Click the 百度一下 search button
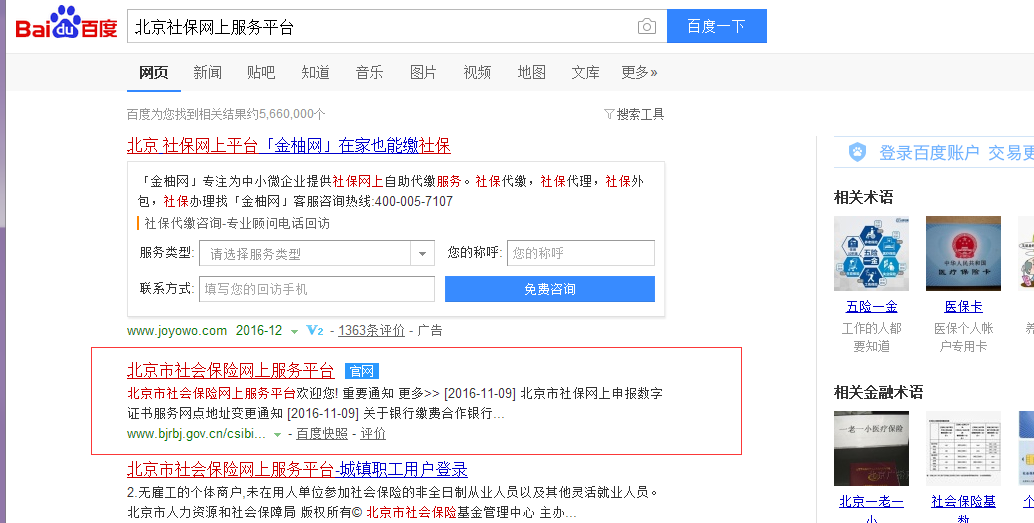The image size is (1034, 523). [x=717, y=26]
